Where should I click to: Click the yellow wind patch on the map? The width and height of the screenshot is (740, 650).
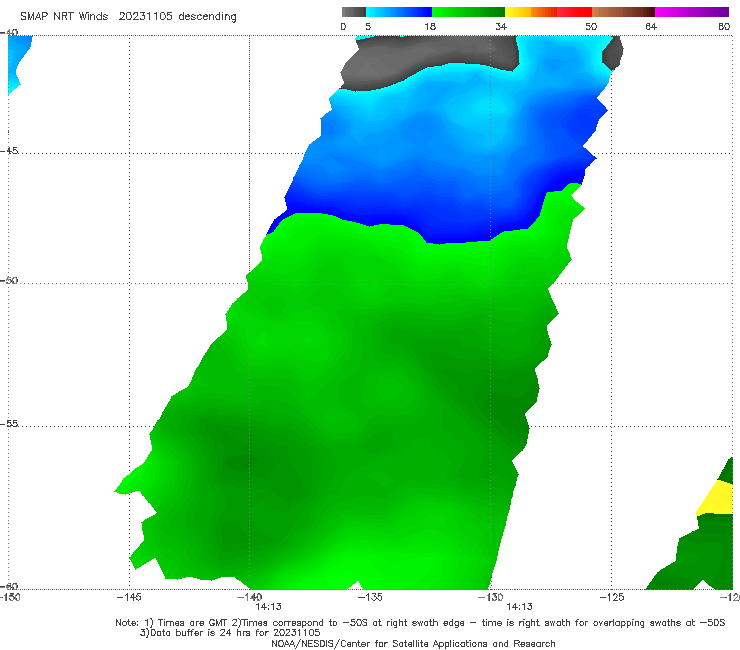pos(716,499)
